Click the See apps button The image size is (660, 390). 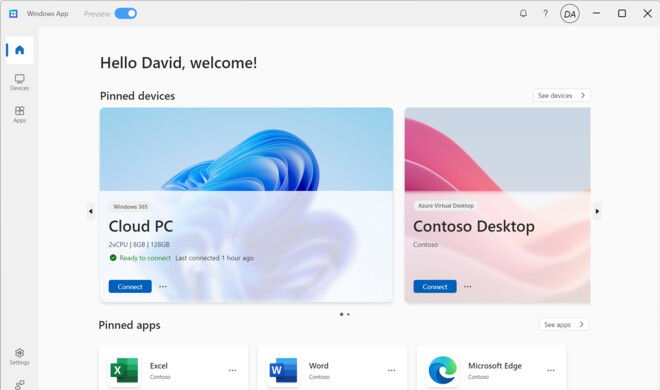pos(564,324)
